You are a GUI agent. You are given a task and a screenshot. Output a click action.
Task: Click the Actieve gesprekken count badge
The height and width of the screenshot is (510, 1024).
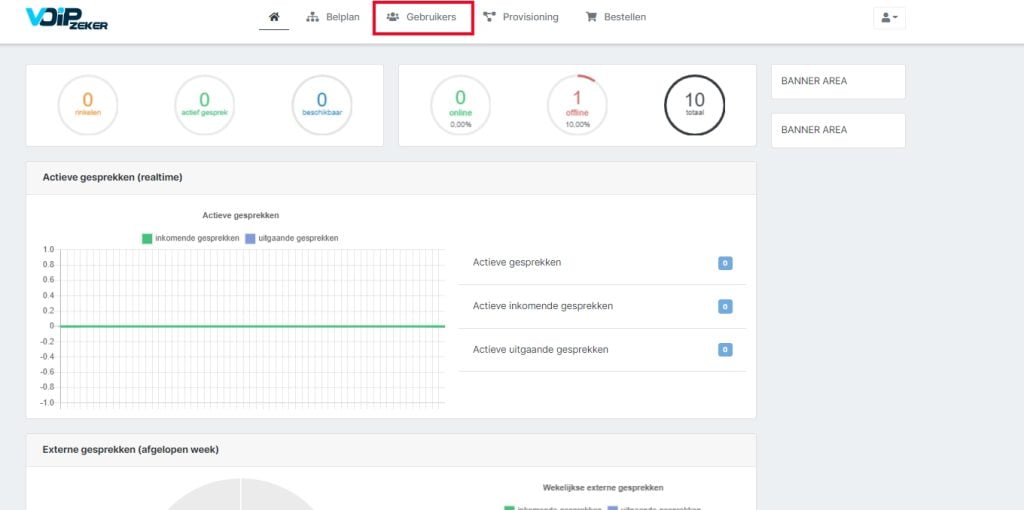coord(725,263)
